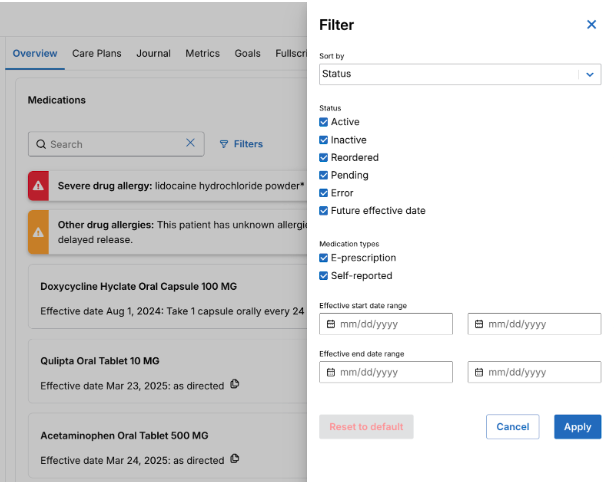The width and height of the screenshot is (614, 482).
Task: Open the Sort by Status dropdown
Action: point(460,74)
